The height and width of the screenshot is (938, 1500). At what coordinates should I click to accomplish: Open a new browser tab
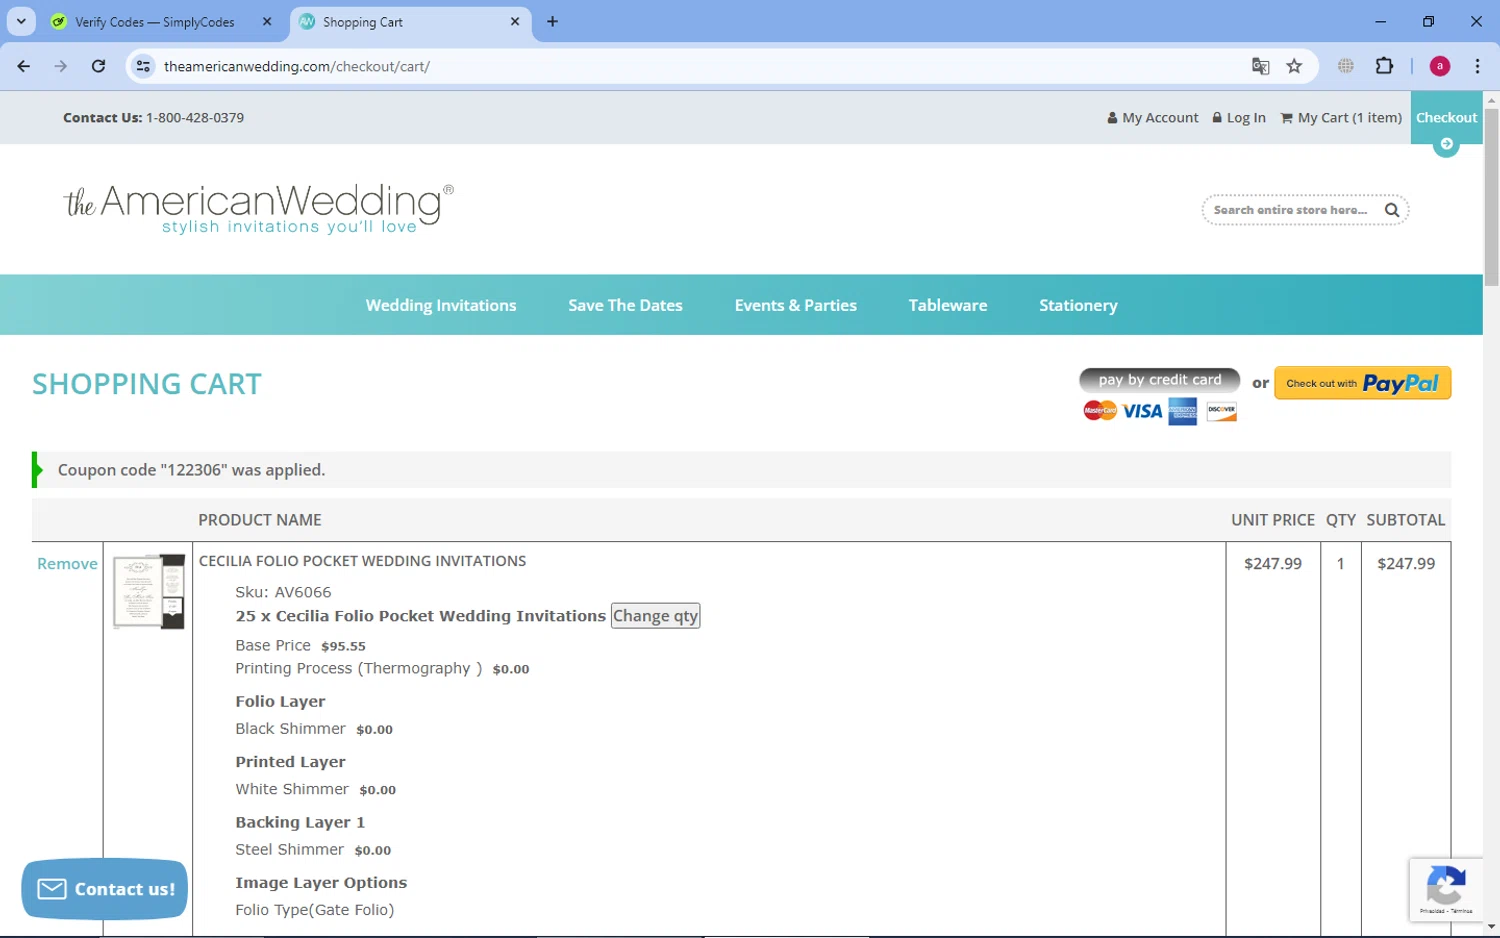pos(552,21)
